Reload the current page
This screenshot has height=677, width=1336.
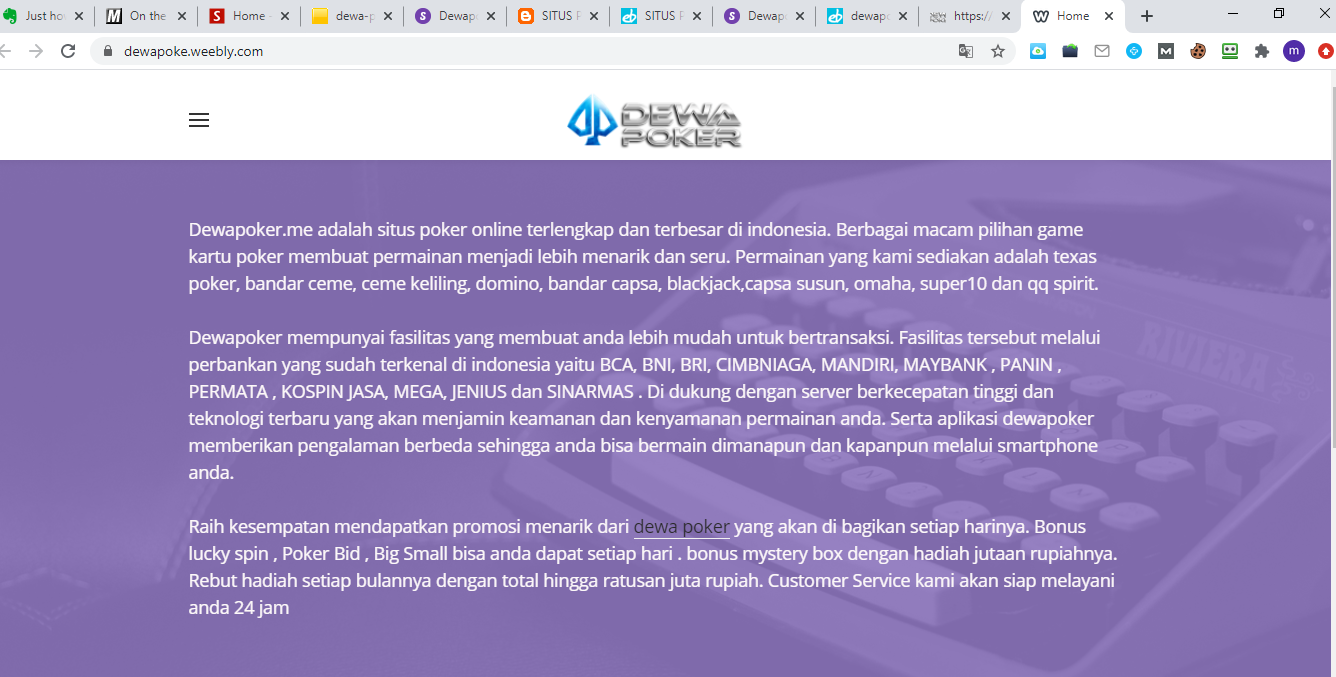point(68,51)
